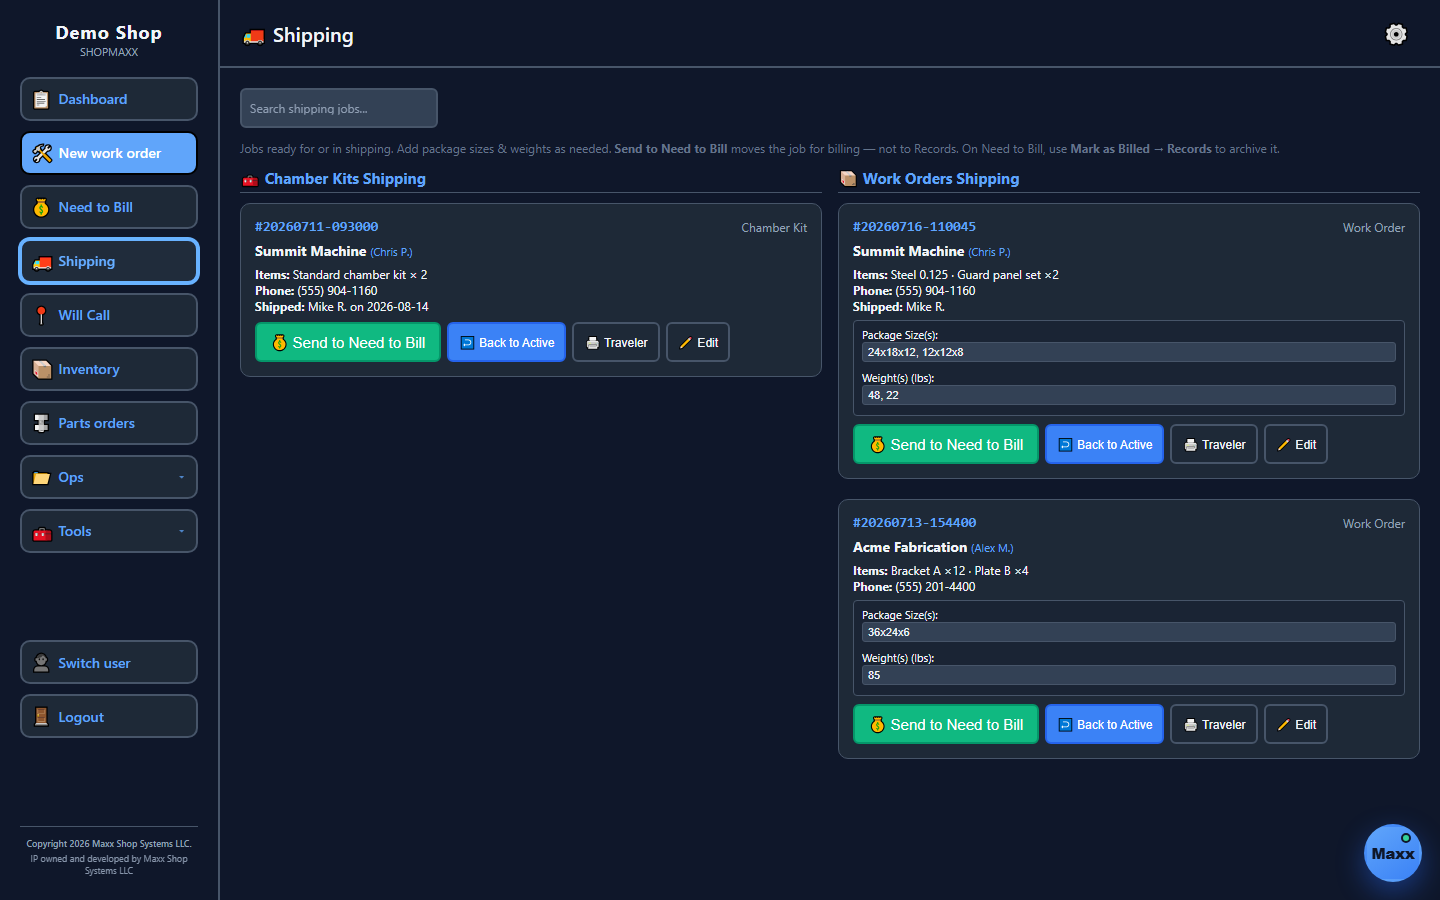Expand the Tools menu arrow
Screen dimensions: 1440x900
point(181,531)
